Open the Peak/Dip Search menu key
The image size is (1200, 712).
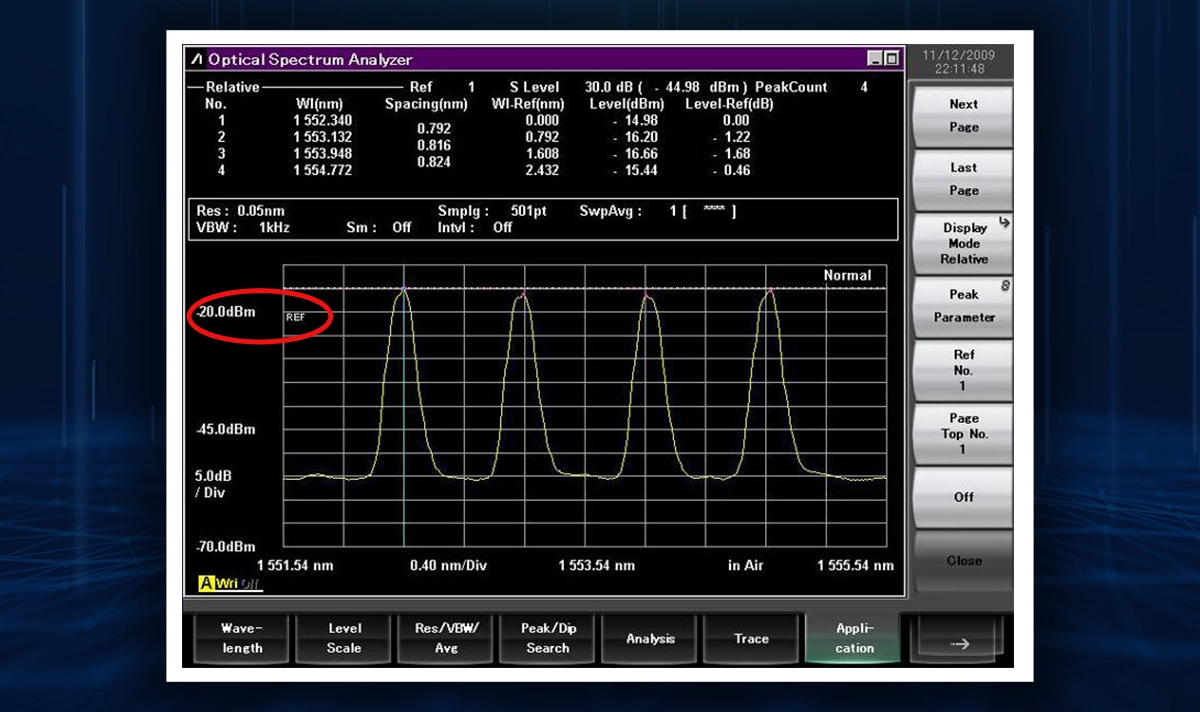(548, 638)
